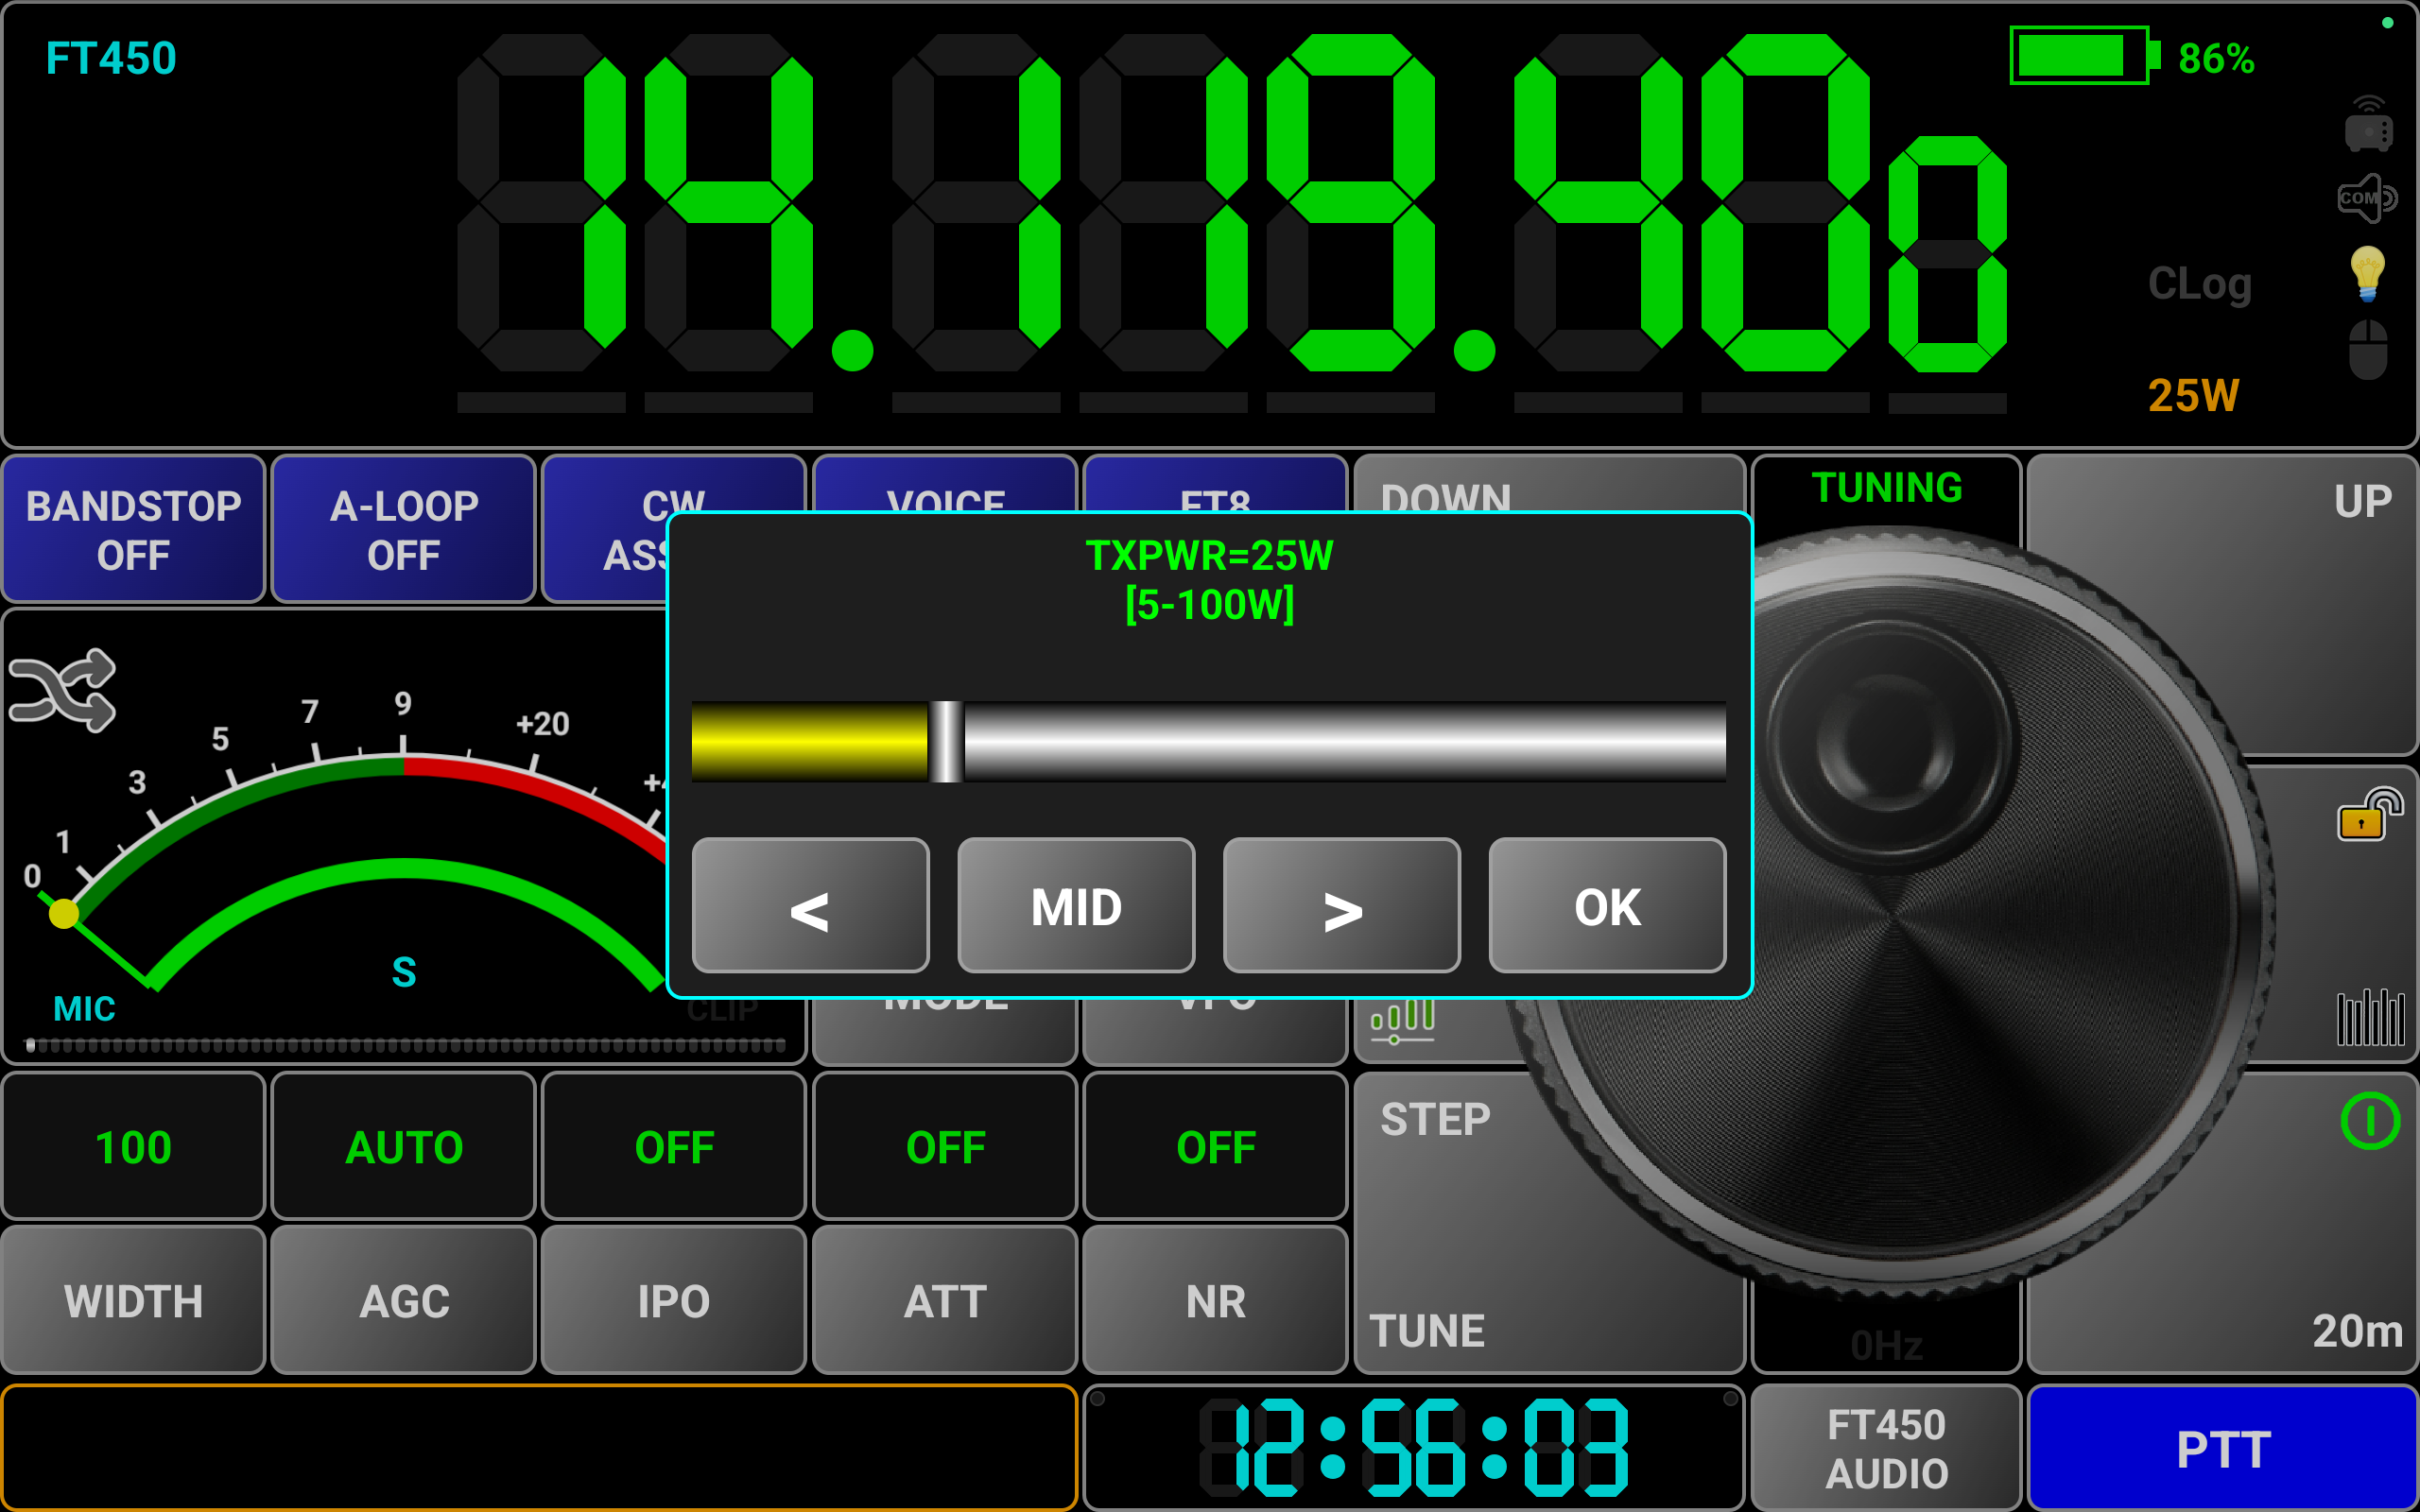
Task: Click the radio Wi-Fi connection icon
Action: click(x=2367, y=125)
